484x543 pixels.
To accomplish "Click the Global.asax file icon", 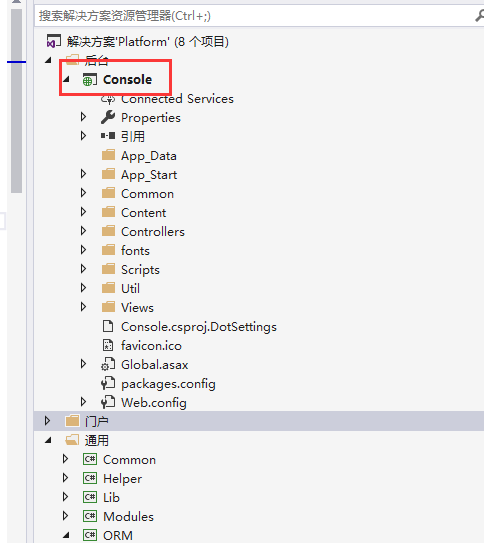I will (x=108, y=364).
